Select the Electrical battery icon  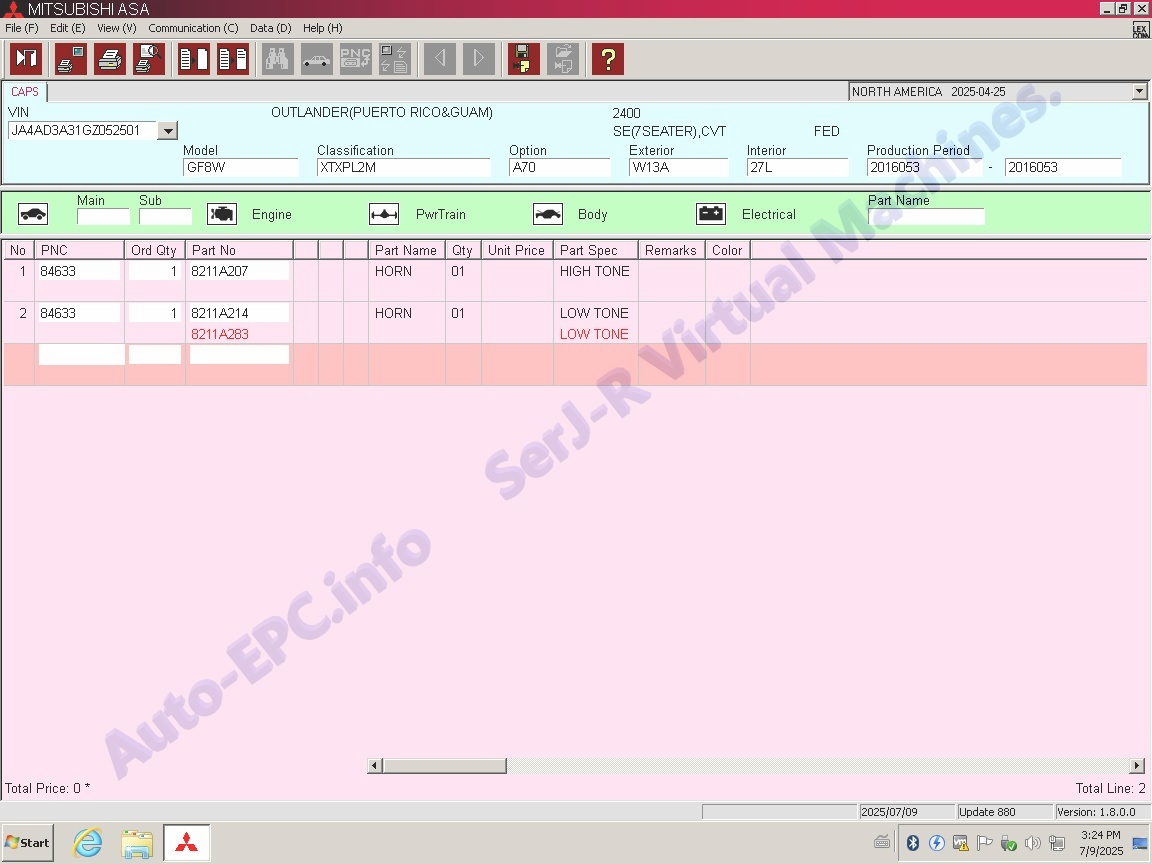(711, 214)
